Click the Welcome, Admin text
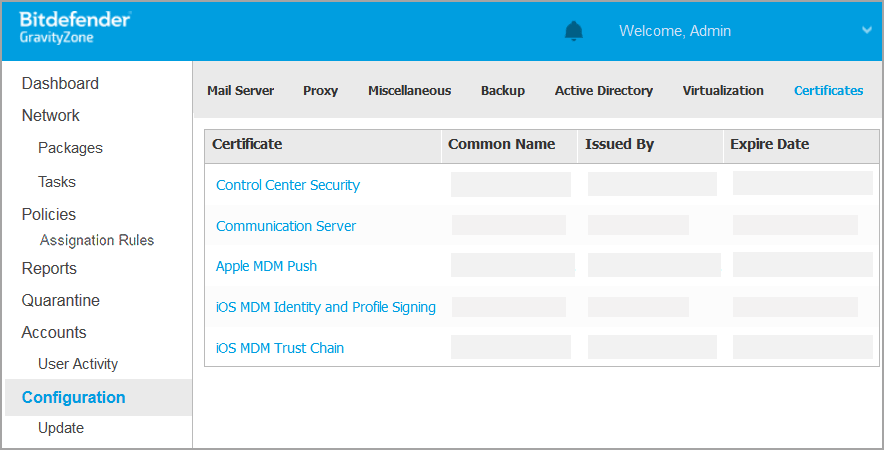 675,31
